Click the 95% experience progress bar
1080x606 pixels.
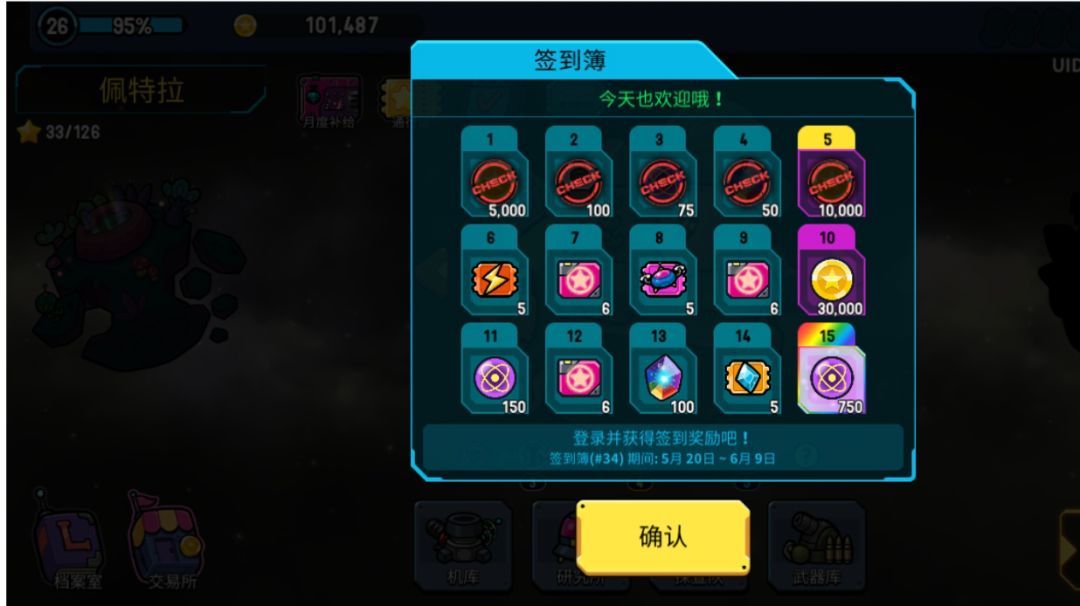point(131,26)
